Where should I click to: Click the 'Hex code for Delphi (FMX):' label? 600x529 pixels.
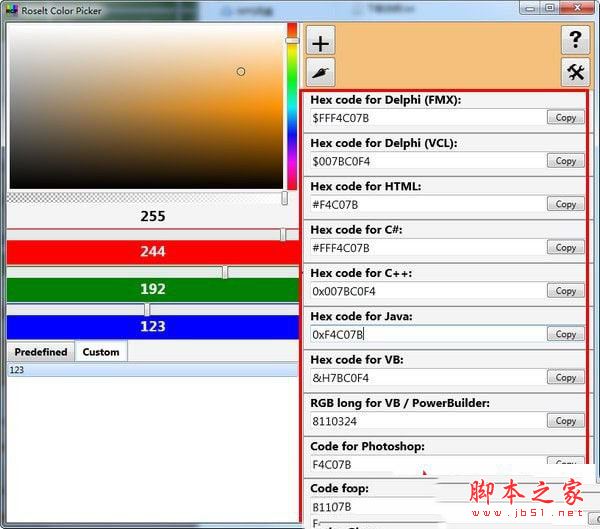coord(386,100)
